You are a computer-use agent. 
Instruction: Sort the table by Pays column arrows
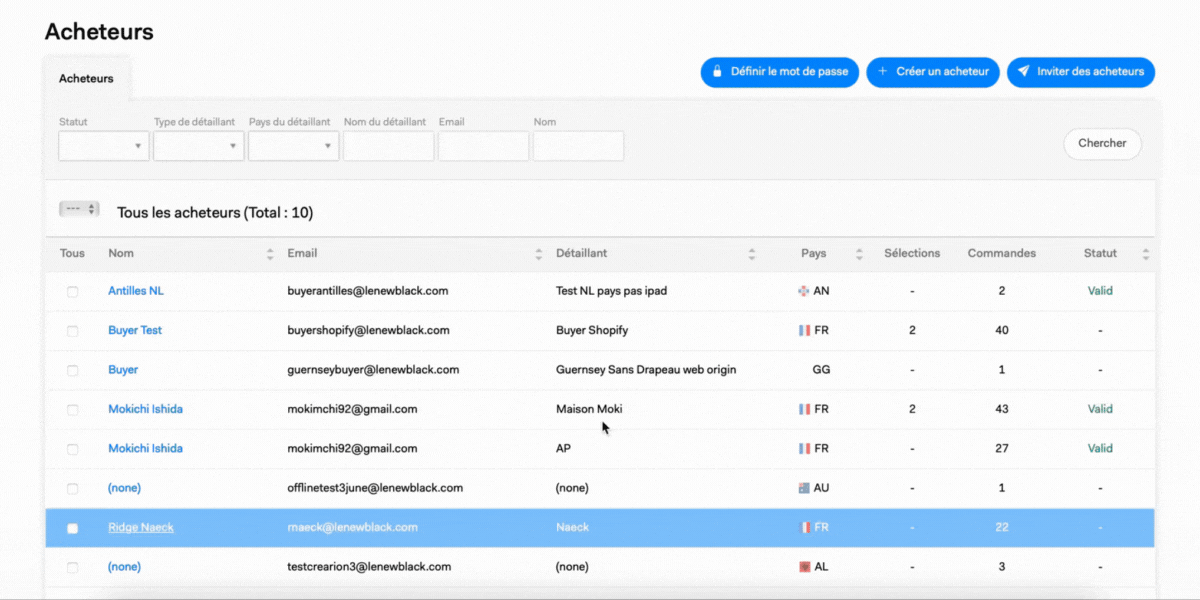(859, 254)
